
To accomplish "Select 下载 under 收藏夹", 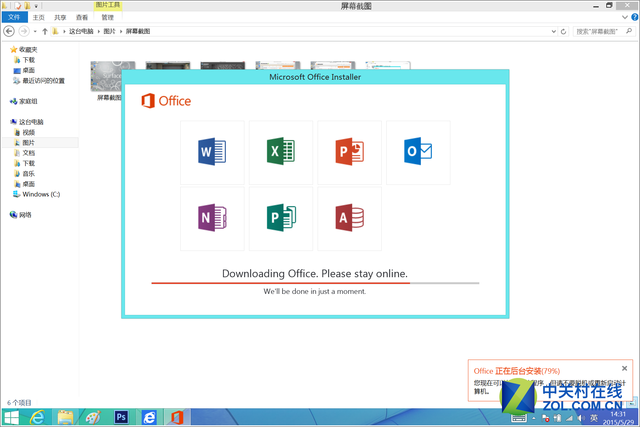I will (x=29, y=60).
